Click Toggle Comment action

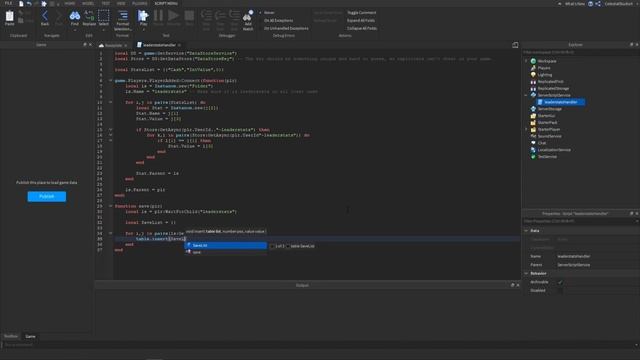(x=361, y=13)
